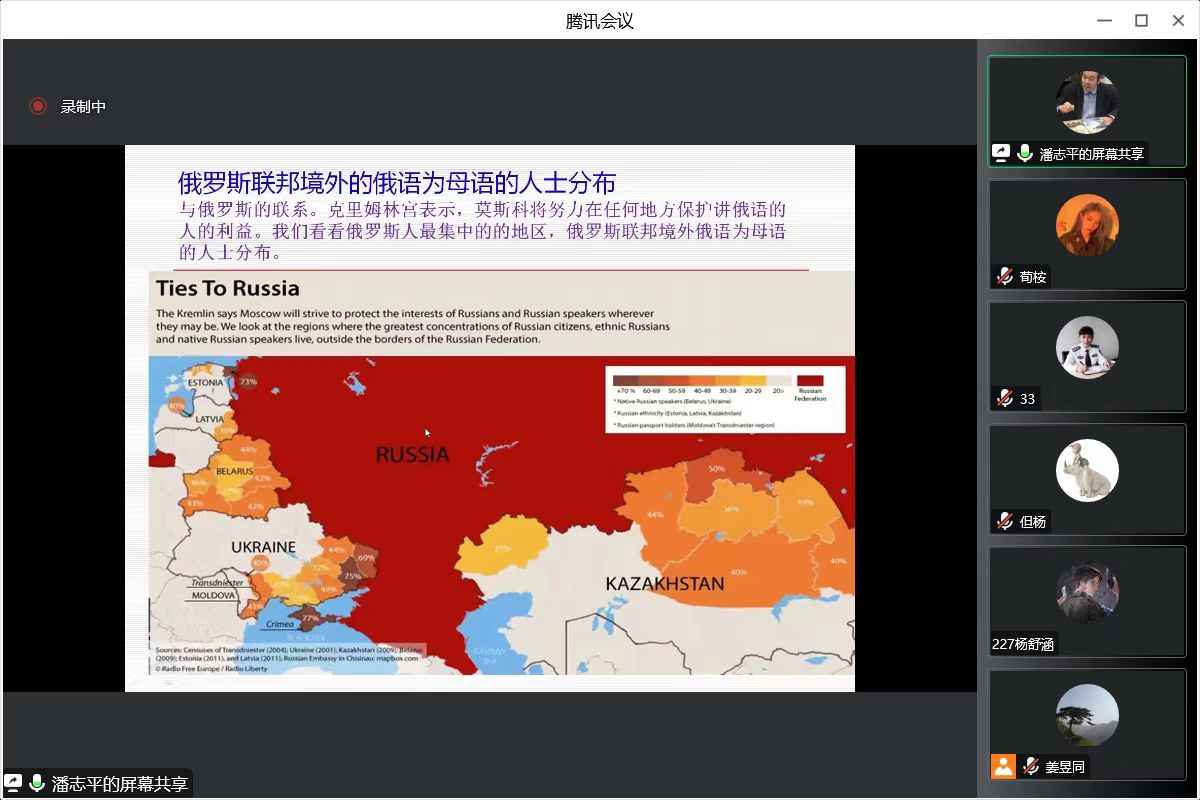Screen dimensions: 1200x800
Task: Select 潘志平's video thumbnail
Action: (x=1086, y=103)
